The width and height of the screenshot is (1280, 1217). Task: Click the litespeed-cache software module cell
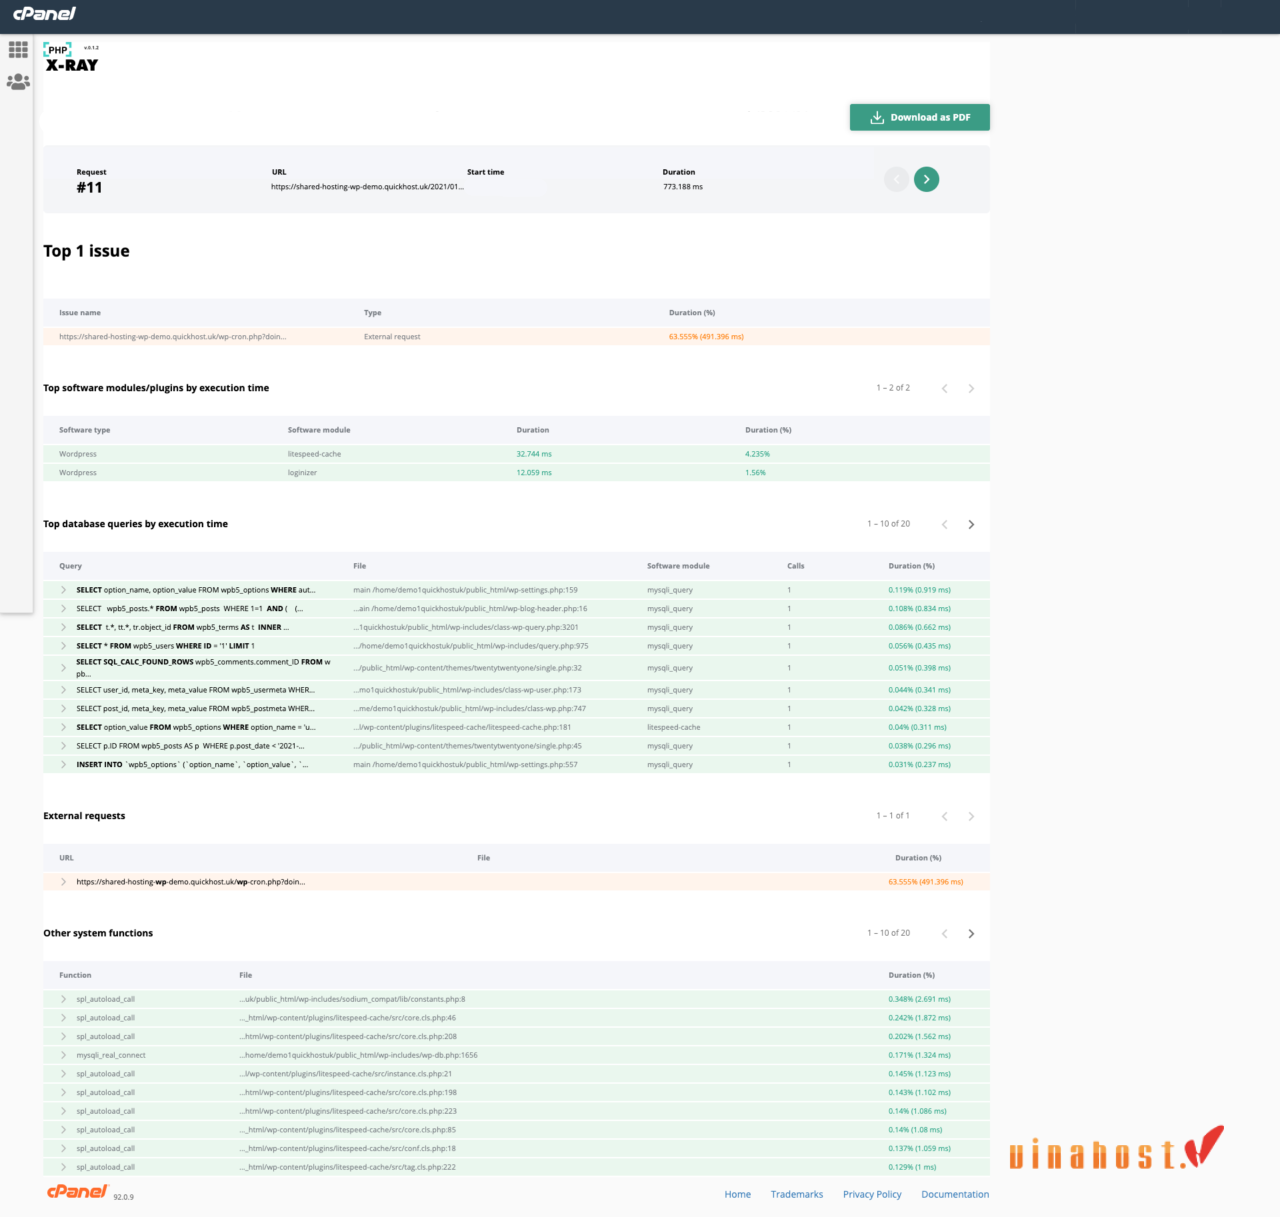(x=314, y=454)
